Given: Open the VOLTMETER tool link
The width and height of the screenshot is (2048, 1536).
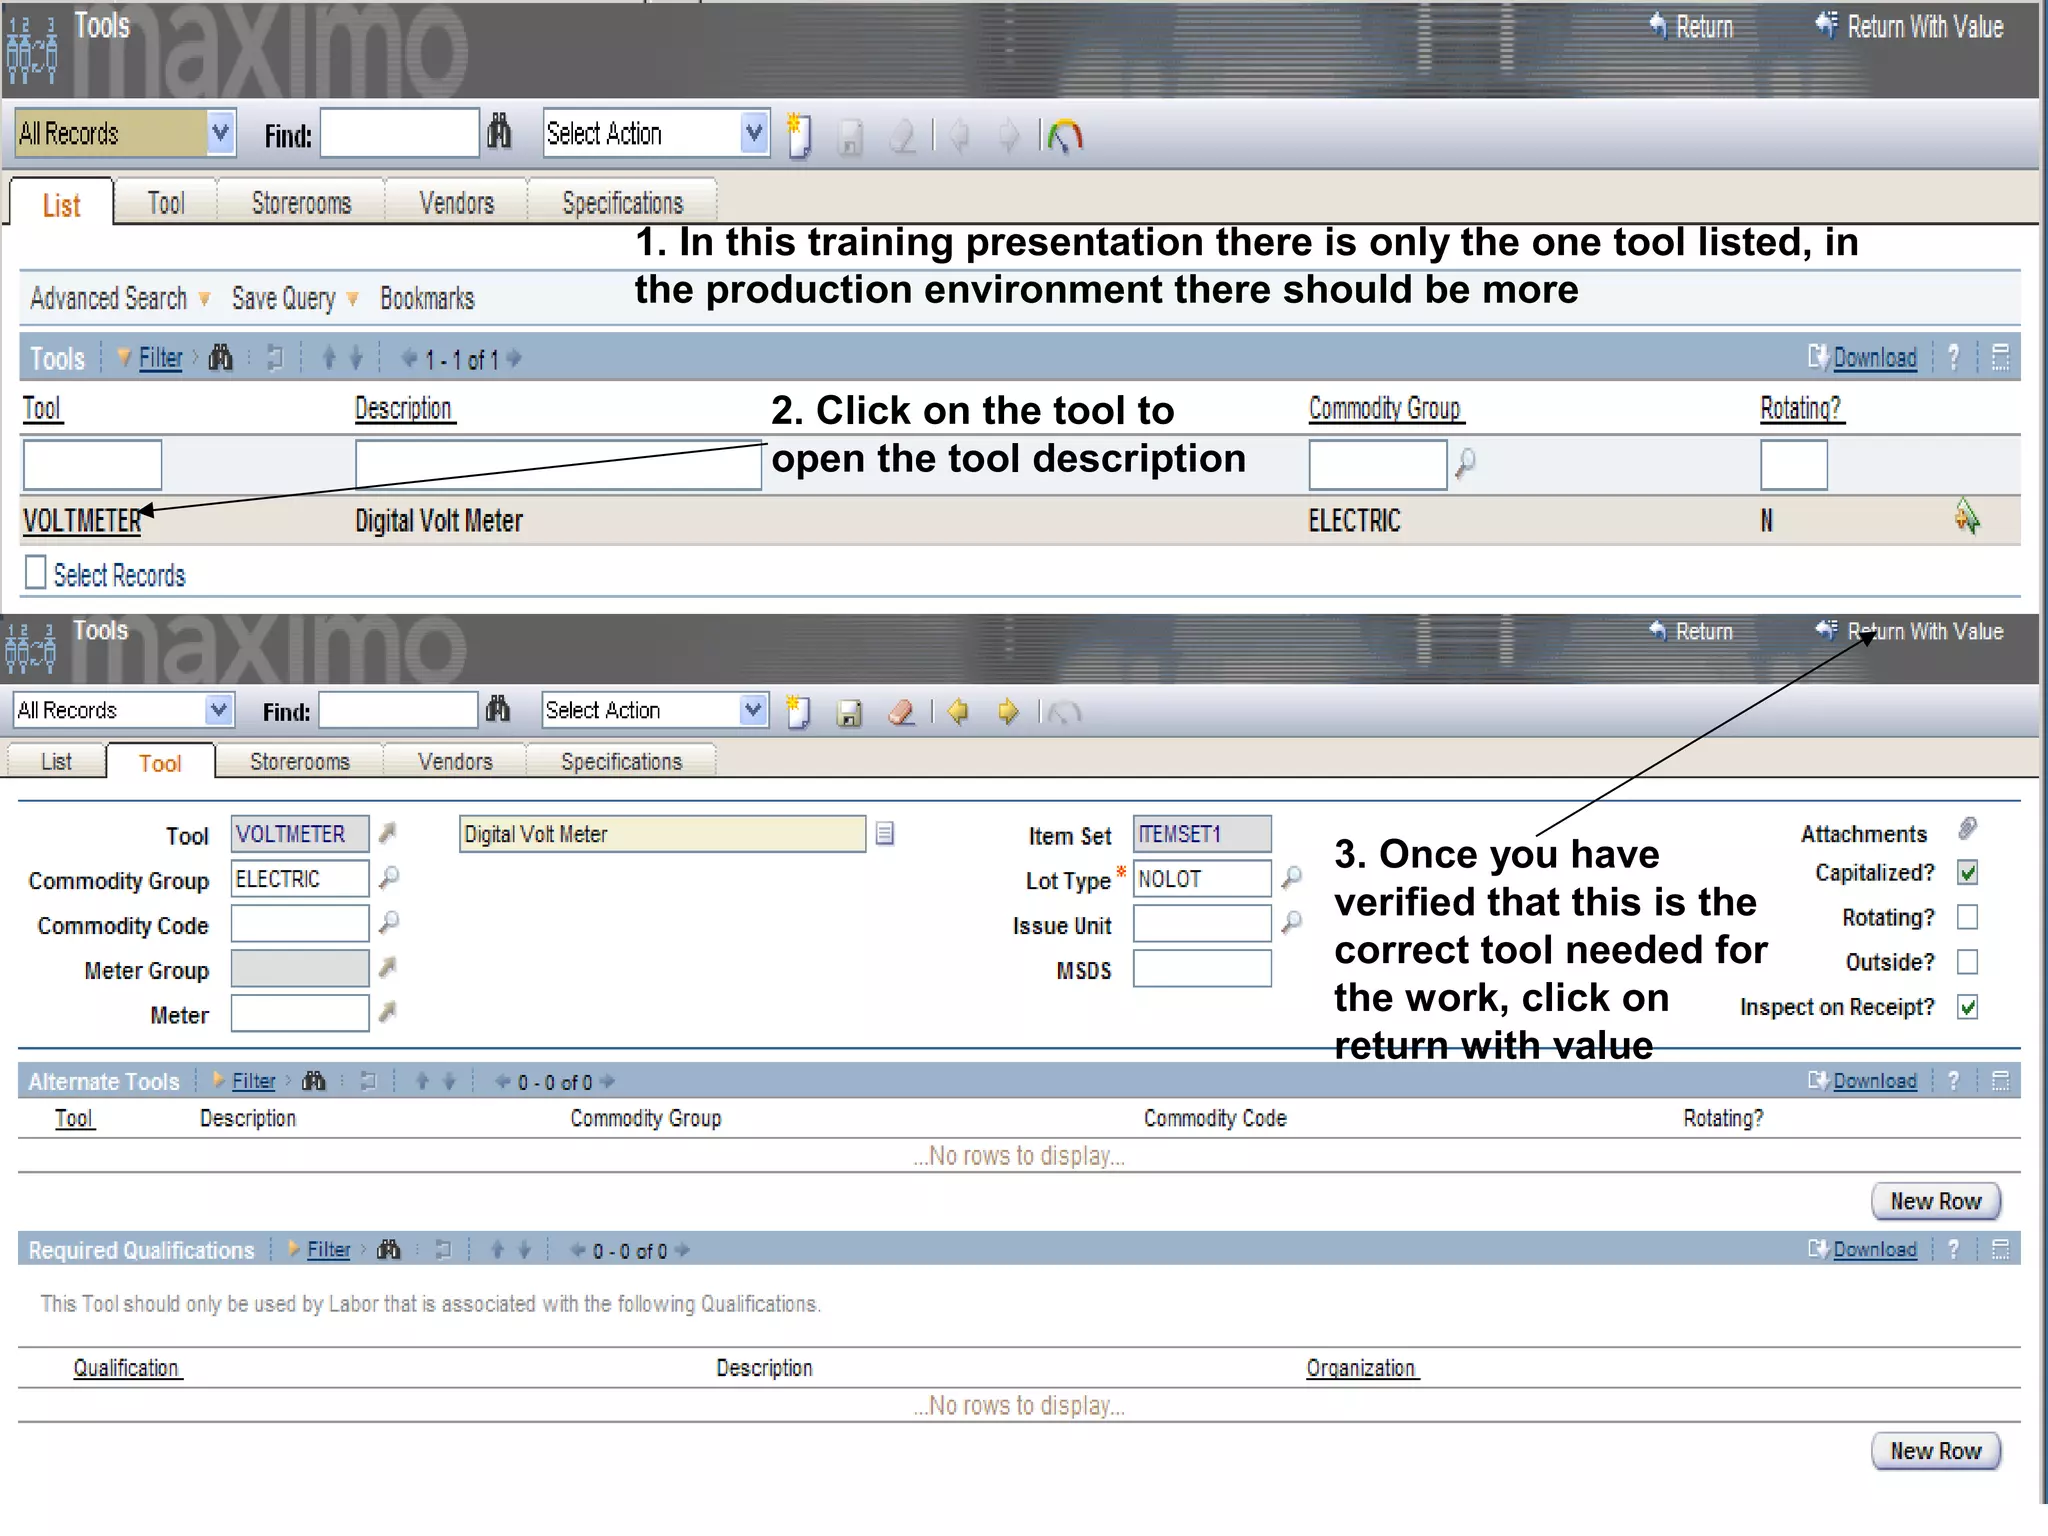Looking at the screenshot, I should pos(82,521).
